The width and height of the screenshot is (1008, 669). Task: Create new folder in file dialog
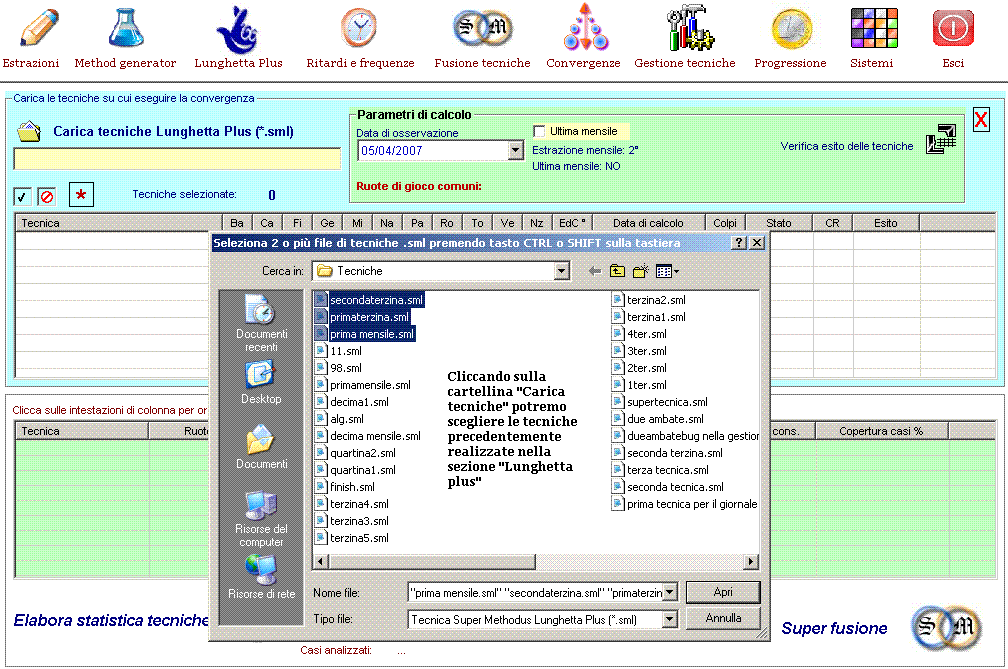click(x=640, y=271)
